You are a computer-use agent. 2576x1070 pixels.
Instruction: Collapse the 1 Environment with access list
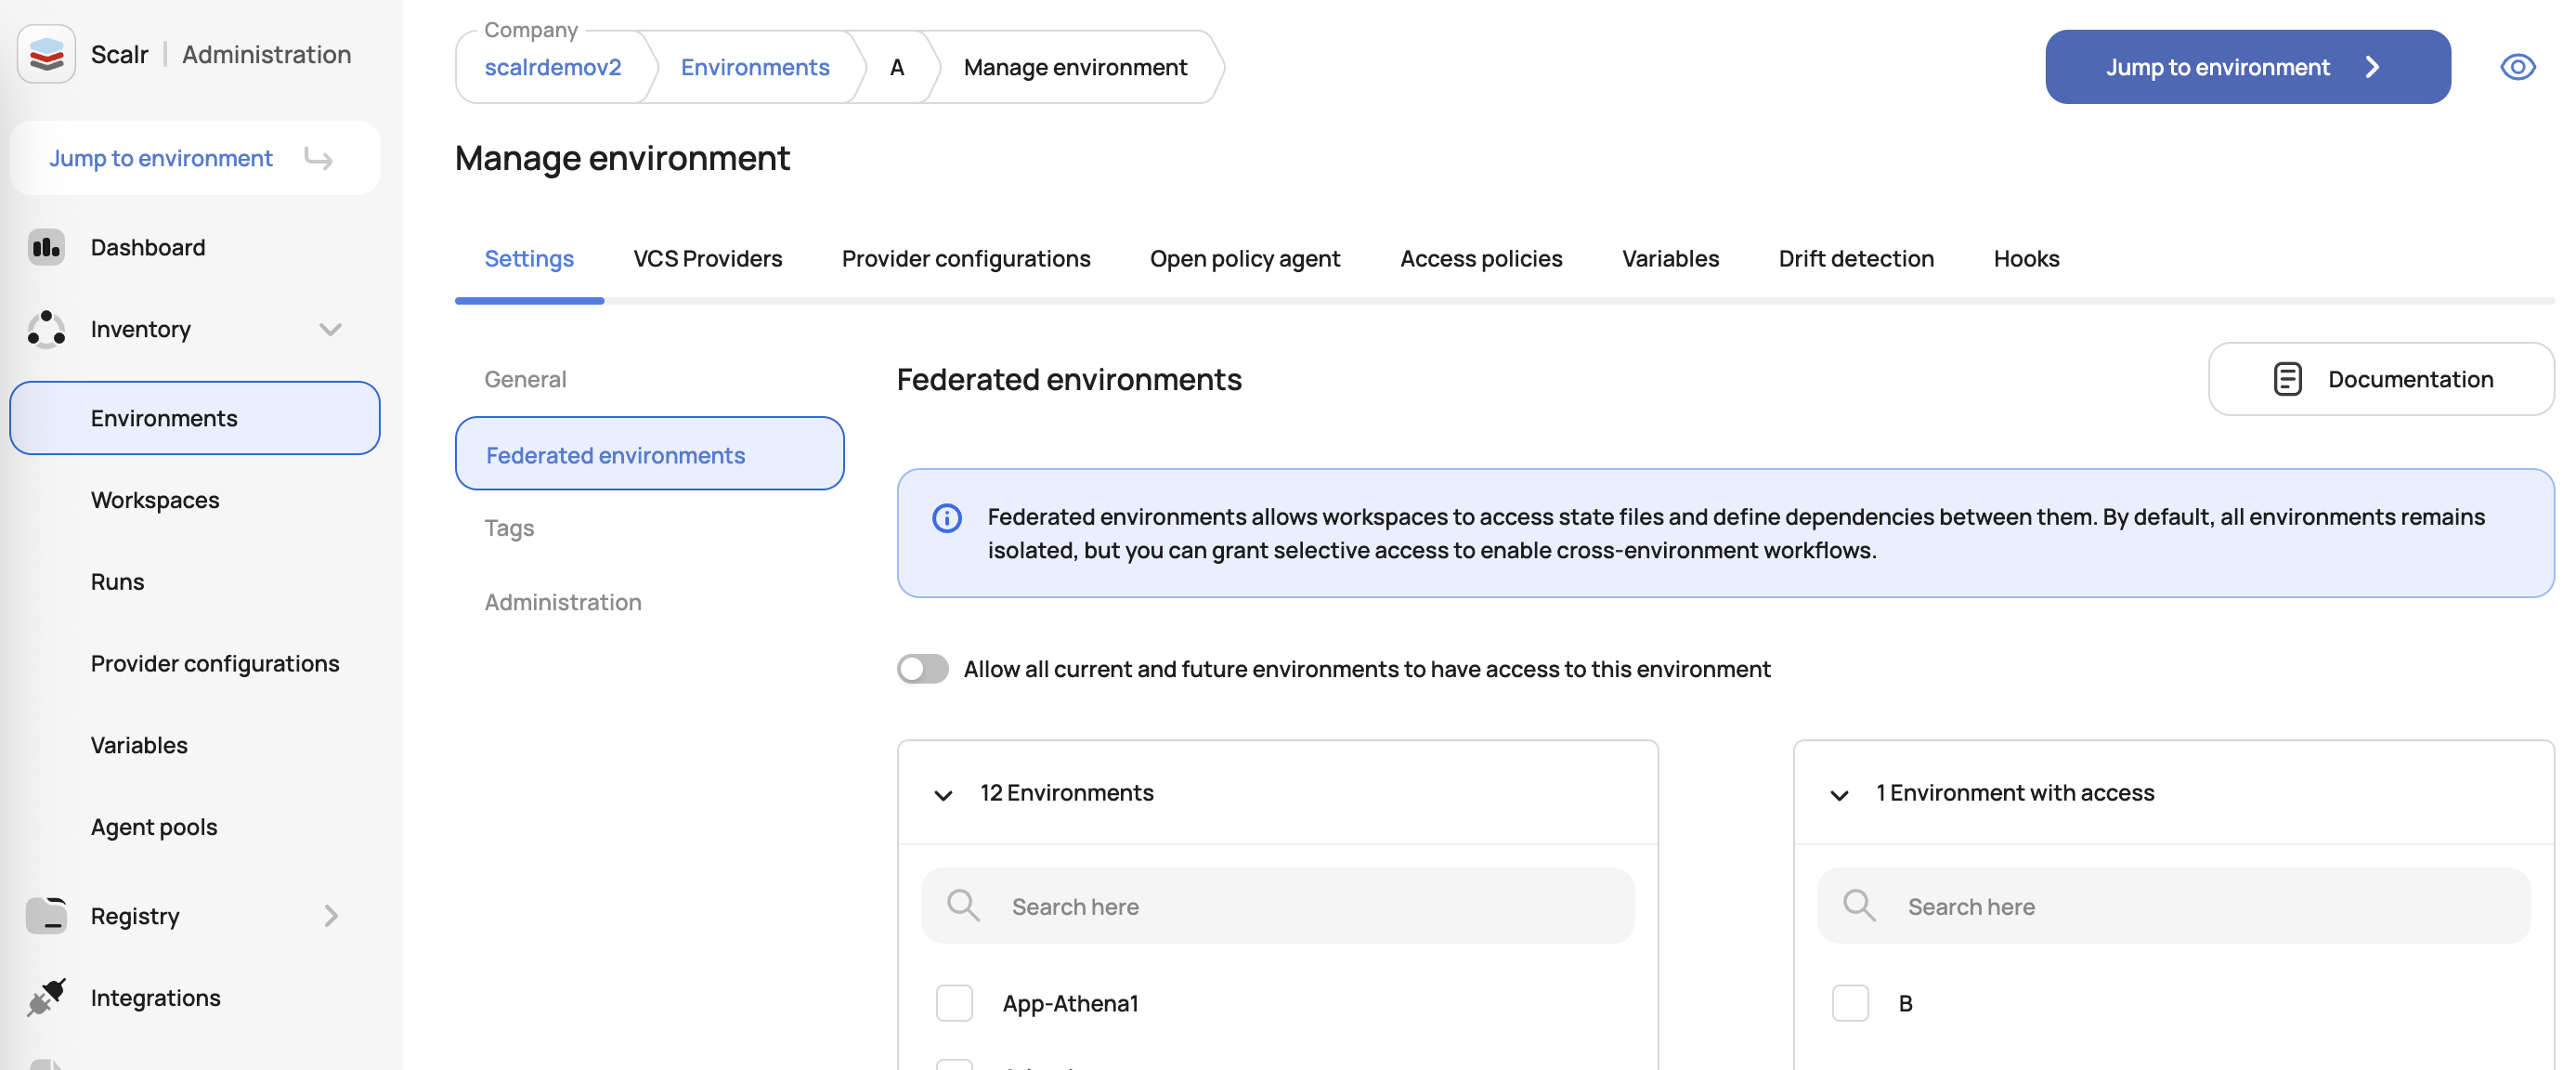click(1838, 794)
